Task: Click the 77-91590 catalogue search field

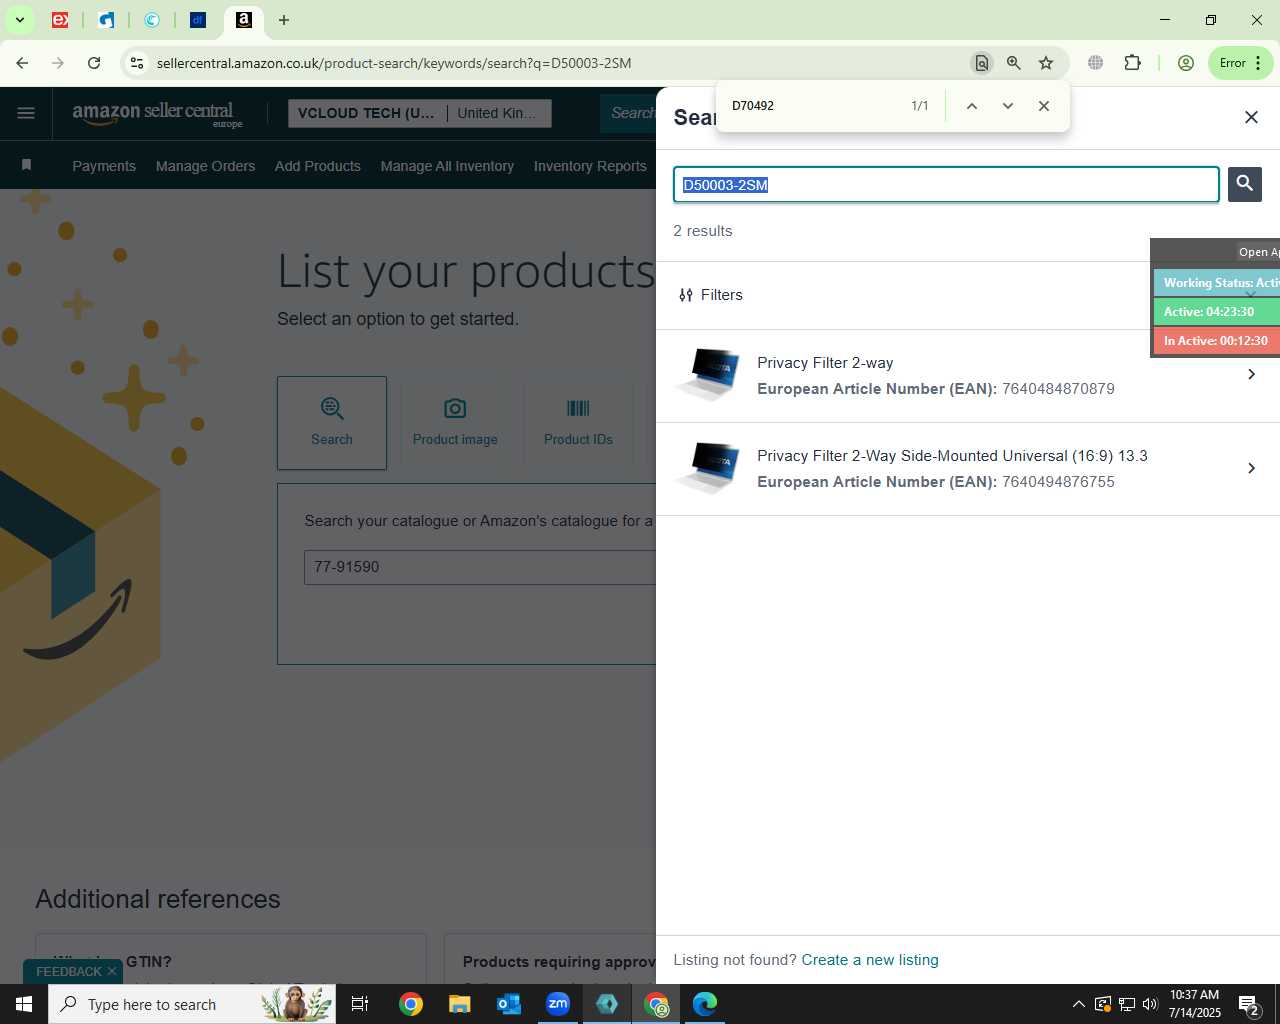Action: (x=480, y=567)
